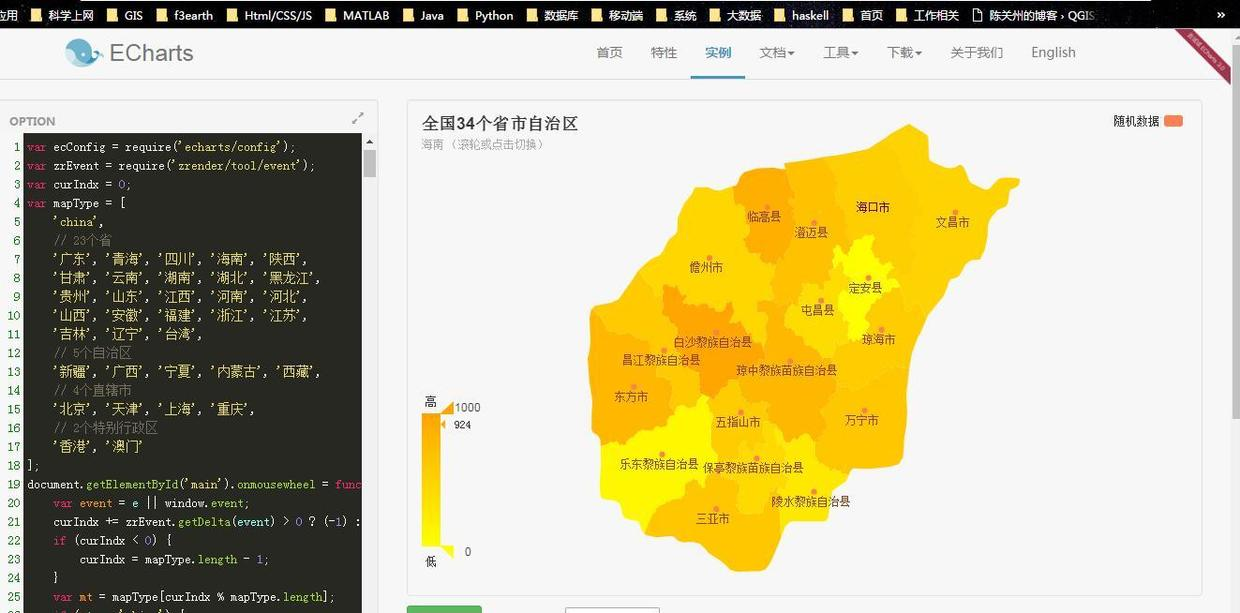The image size is (1240, 613).
Task: Open the 工具 dropdown menu
Action: tap(838, 52)
